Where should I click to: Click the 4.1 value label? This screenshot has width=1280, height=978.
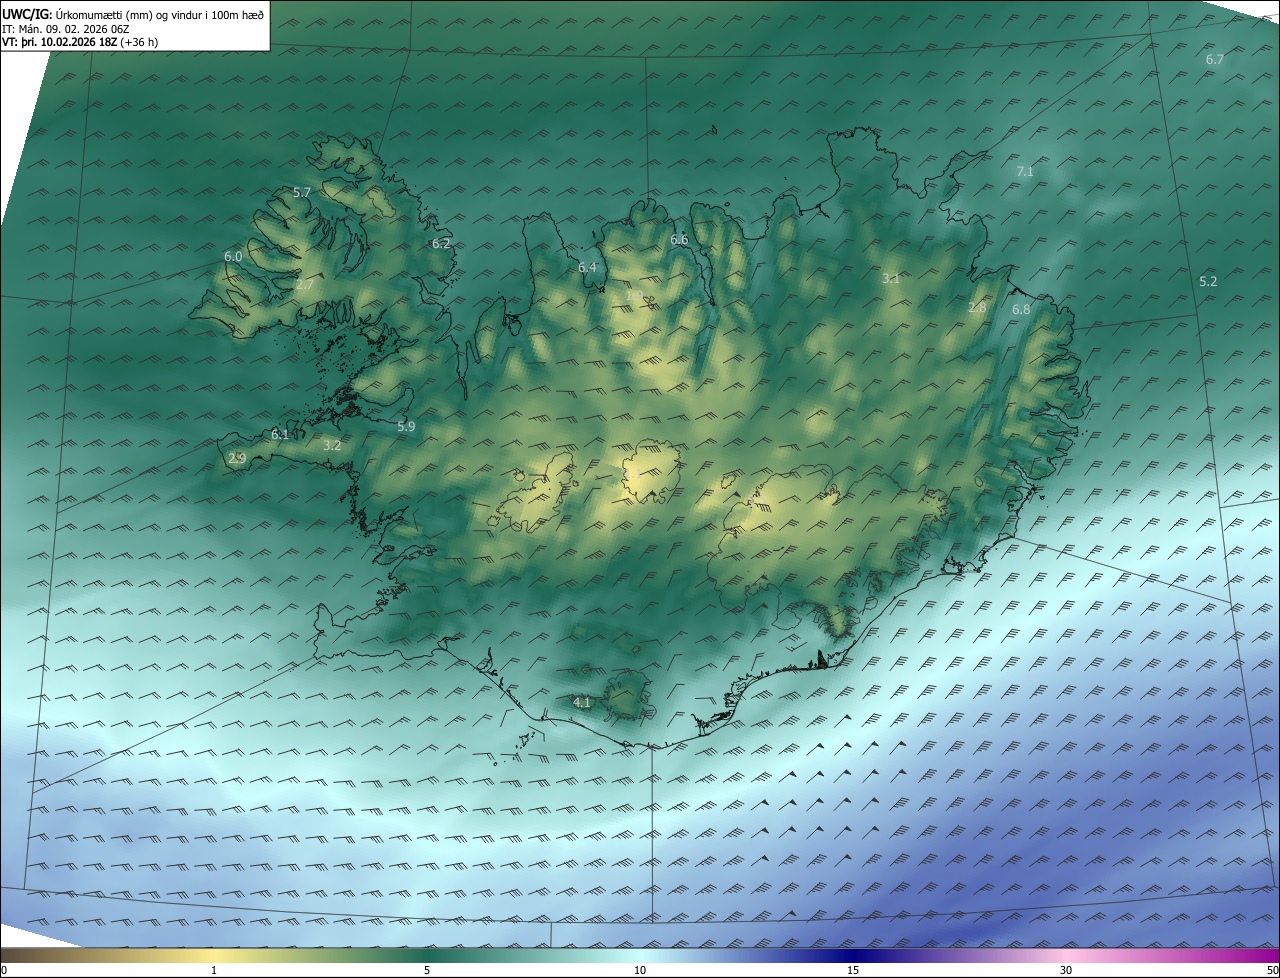(582, 703)
